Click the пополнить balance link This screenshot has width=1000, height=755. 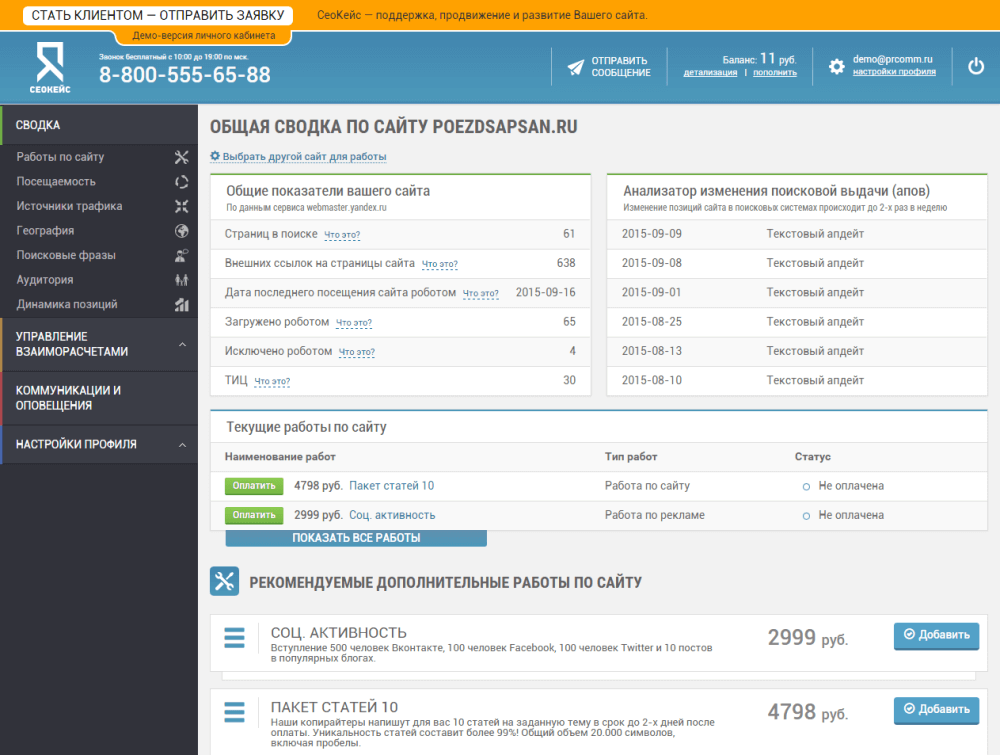coord(775,73)
